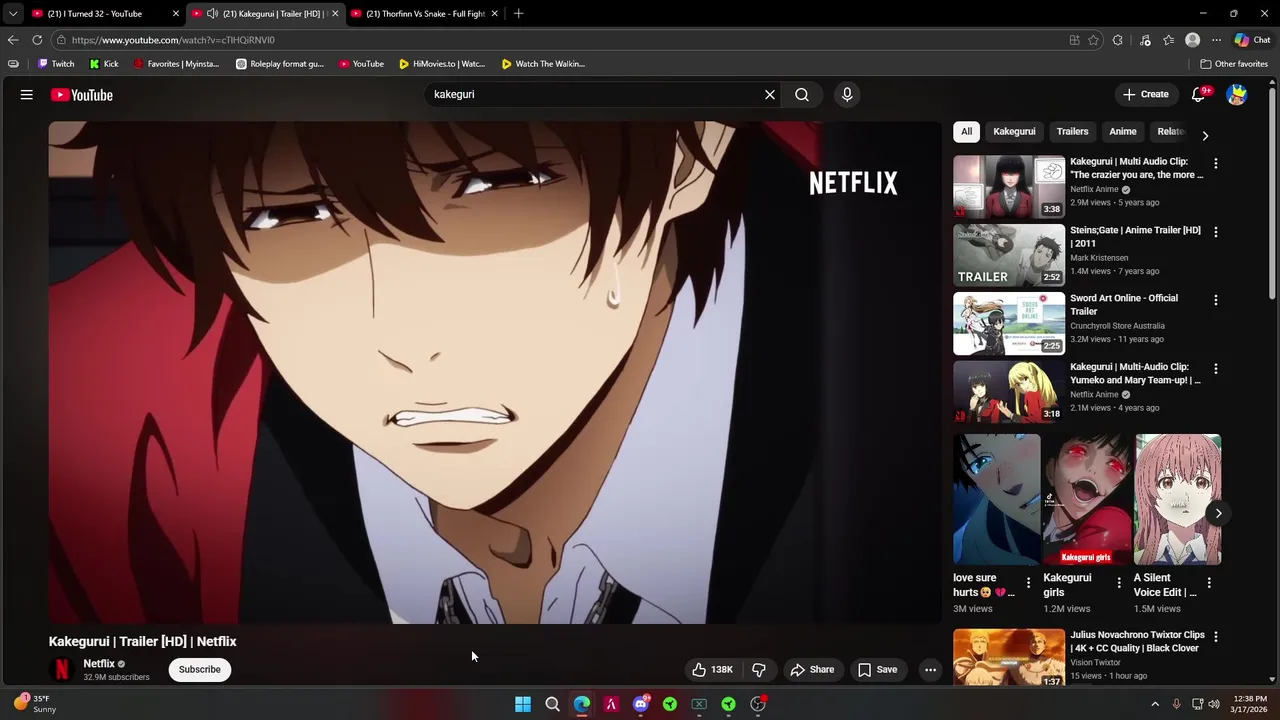Select the Trailers filter chip

point(1072,131)
